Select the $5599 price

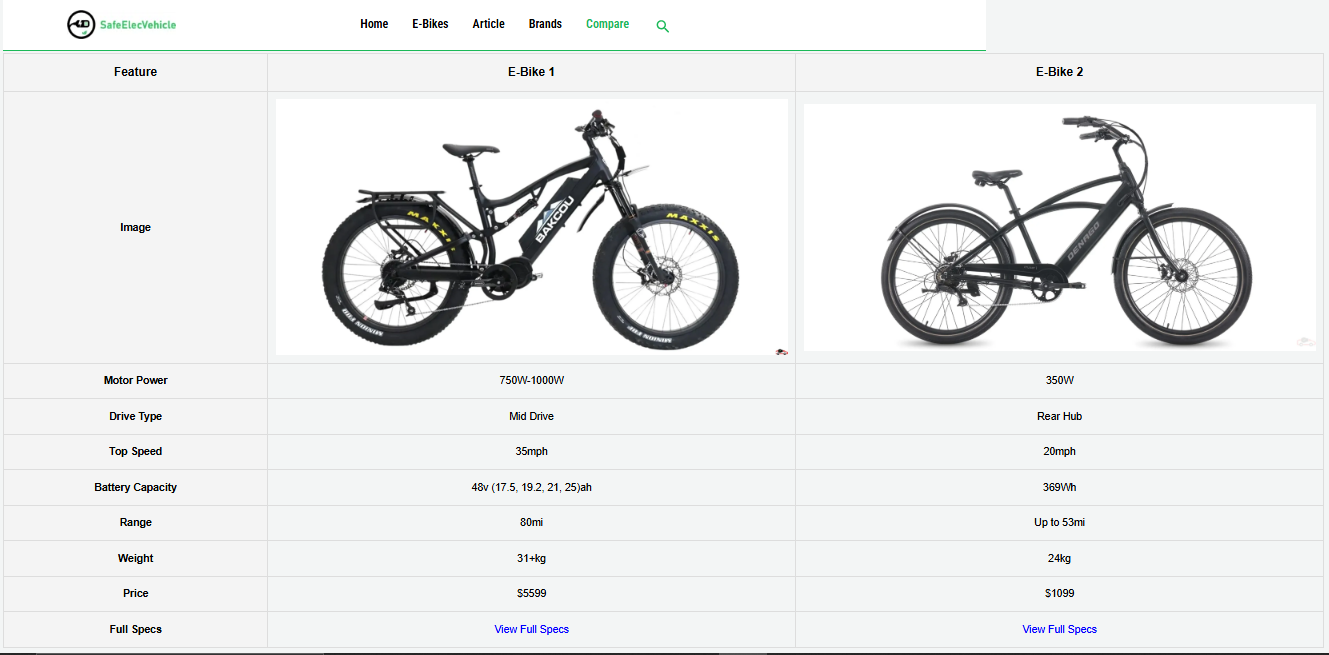coord(531,593)
